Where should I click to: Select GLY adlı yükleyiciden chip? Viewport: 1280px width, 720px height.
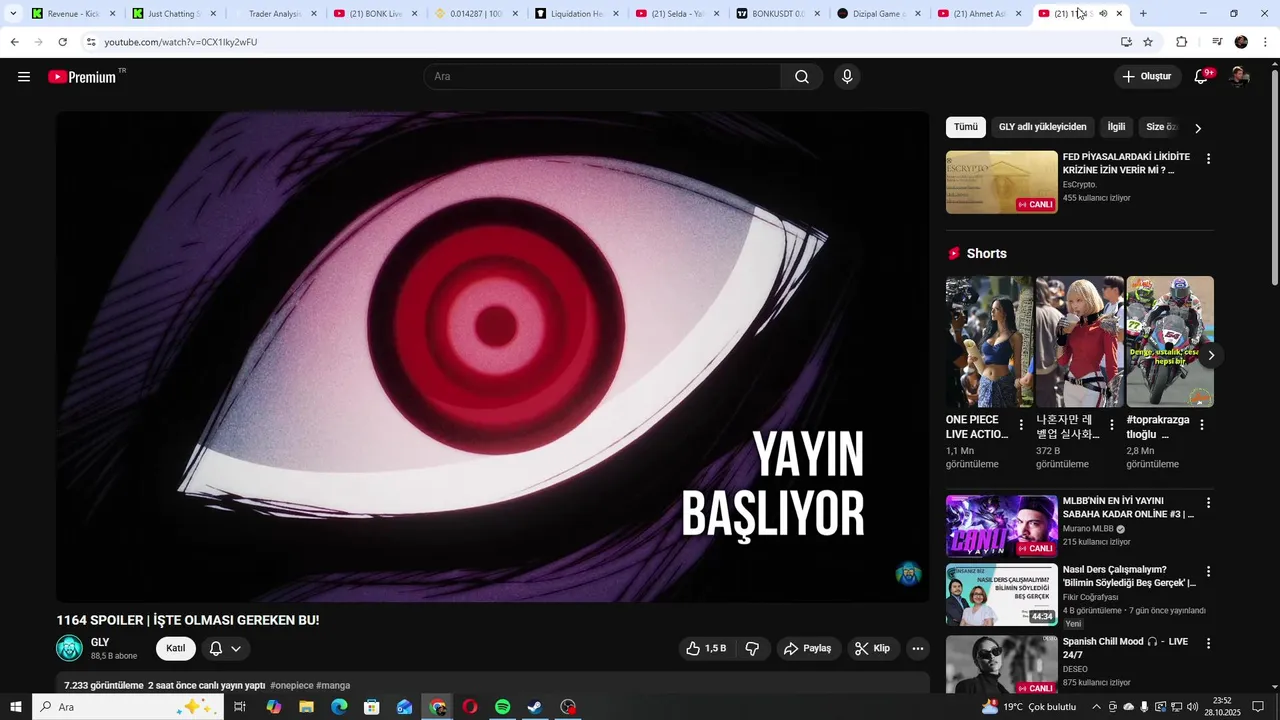1042,127
